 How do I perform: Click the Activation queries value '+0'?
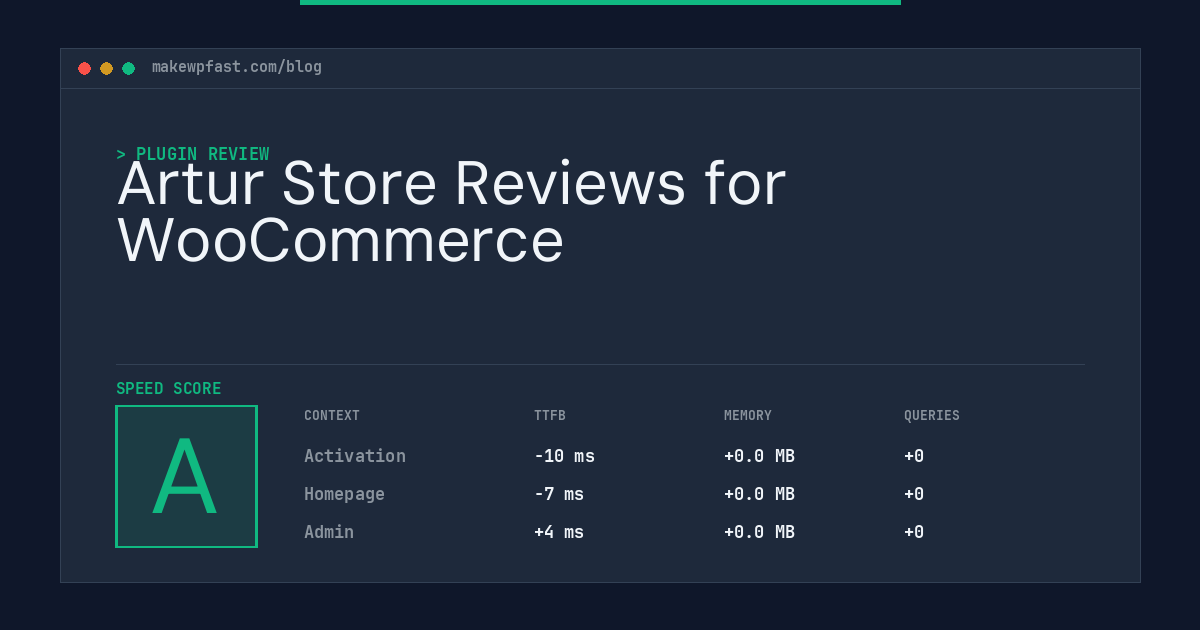pos(914,456)
